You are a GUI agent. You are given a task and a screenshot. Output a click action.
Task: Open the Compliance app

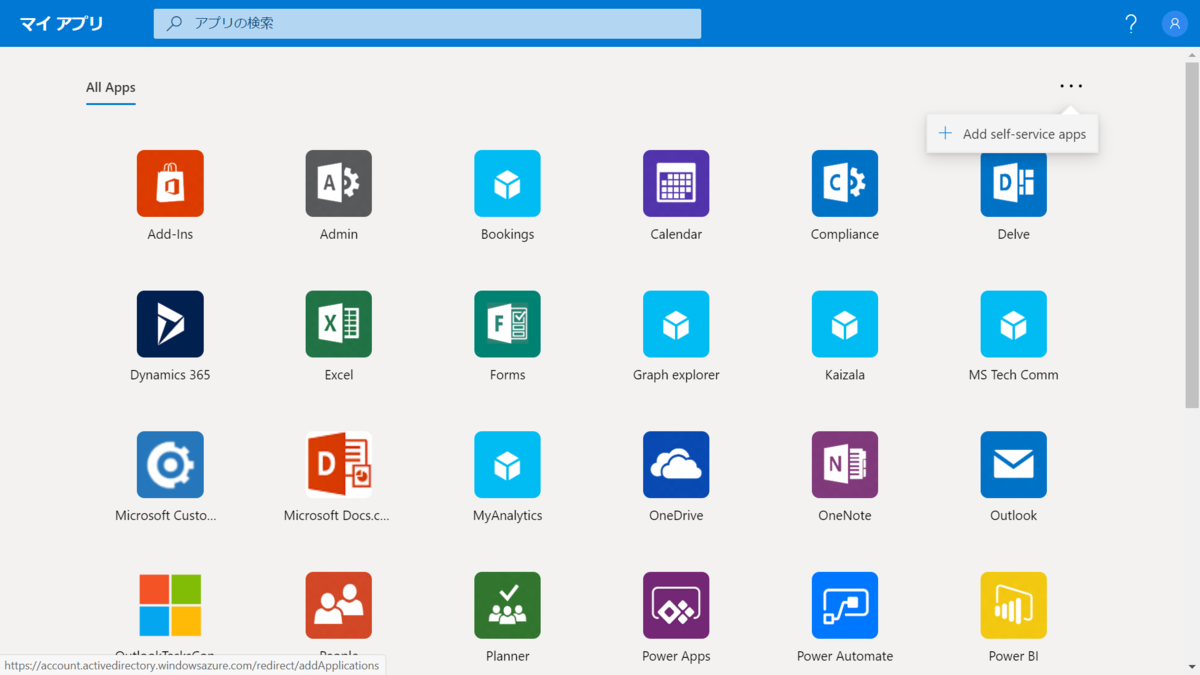tap(845, 184)
